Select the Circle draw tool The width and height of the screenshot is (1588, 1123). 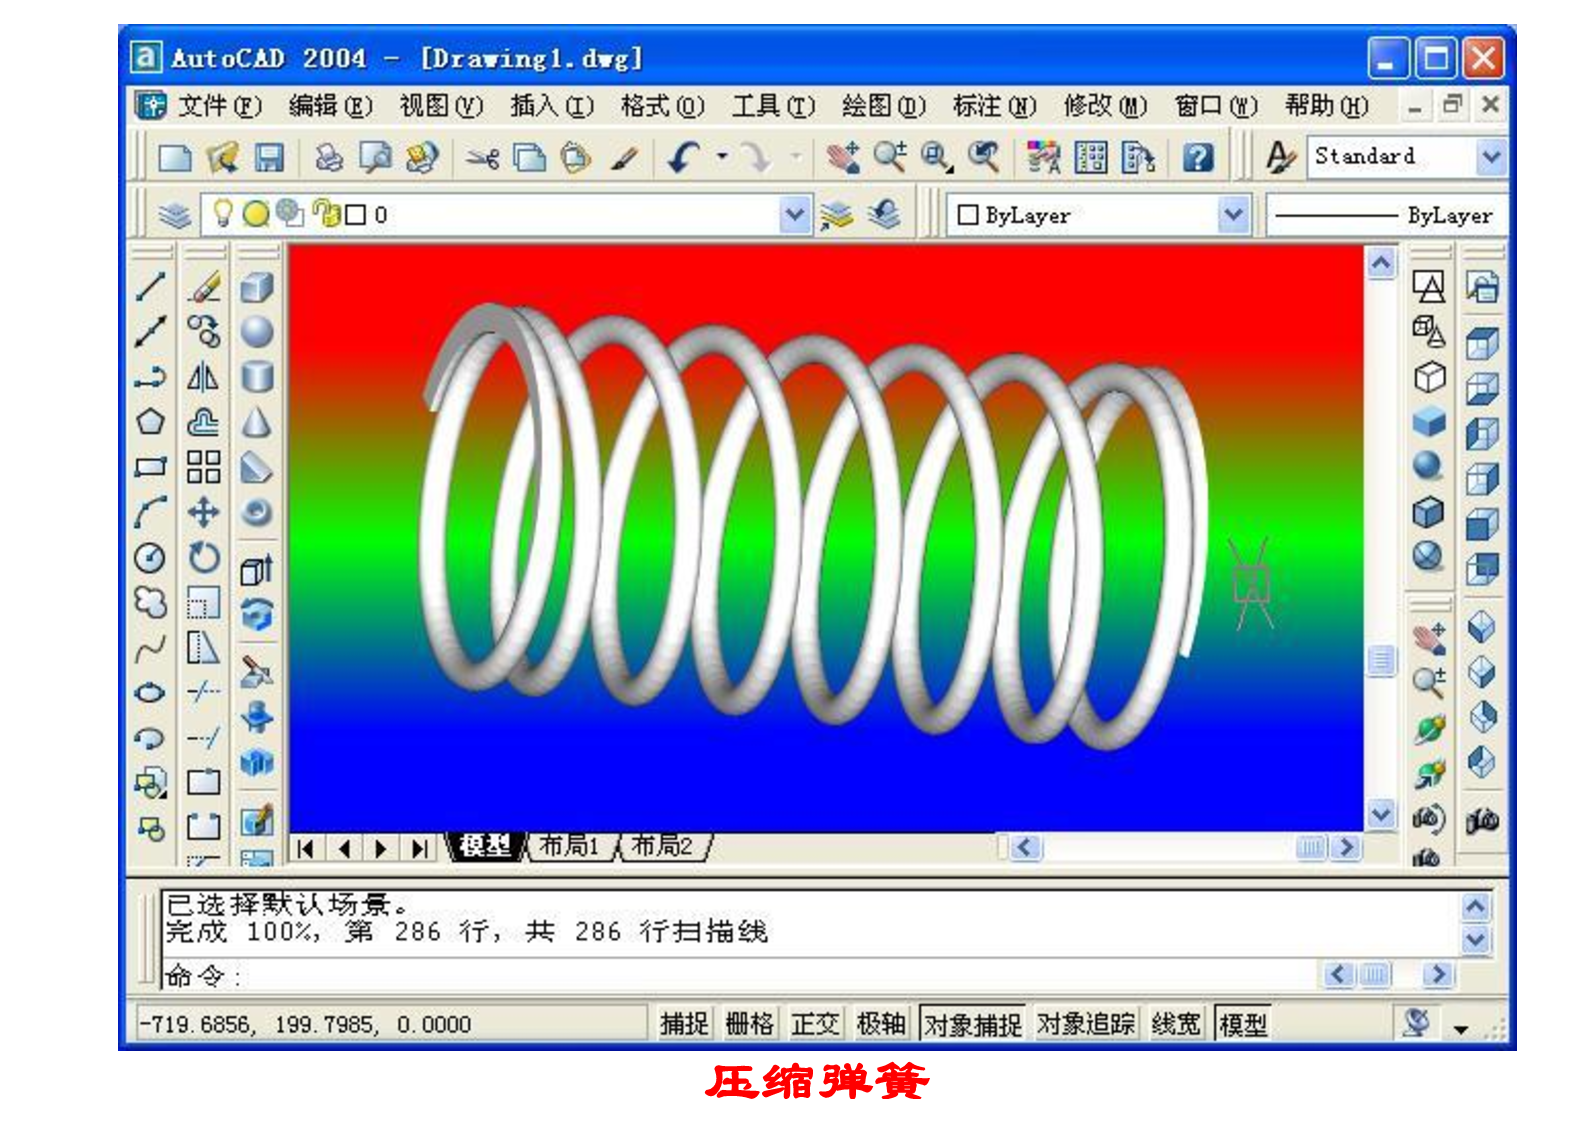pos(150,557)
